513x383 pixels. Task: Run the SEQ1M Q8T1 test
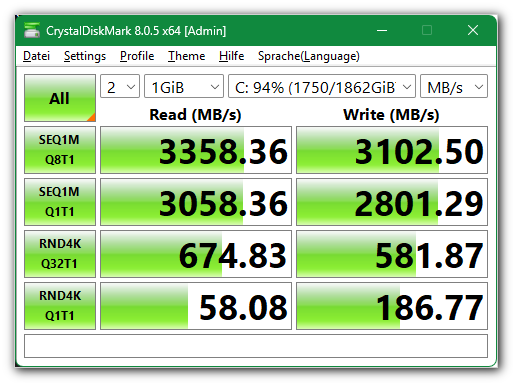60,150
